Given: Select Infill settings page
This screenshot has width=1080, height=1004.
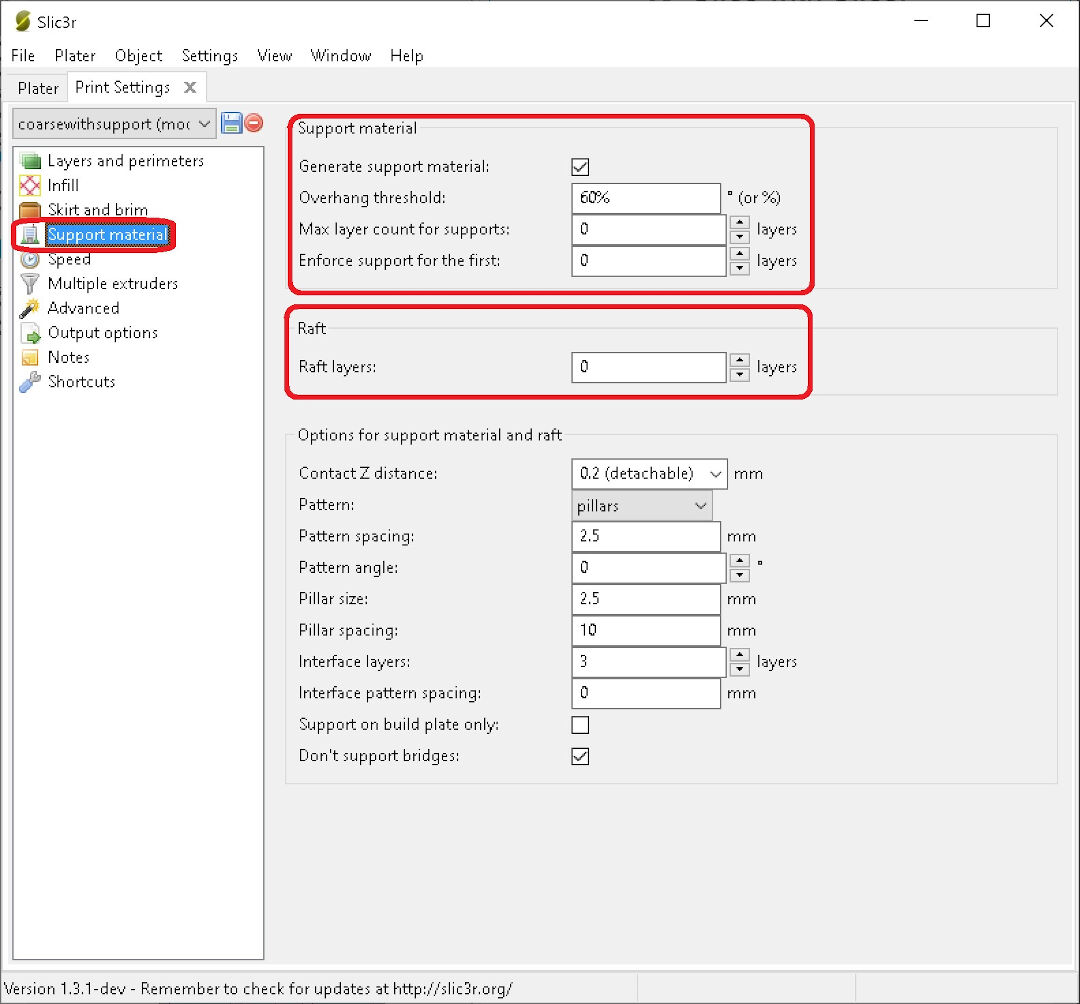Looking at the screenshot, I should pyautogui.click(x=63, y=185).
